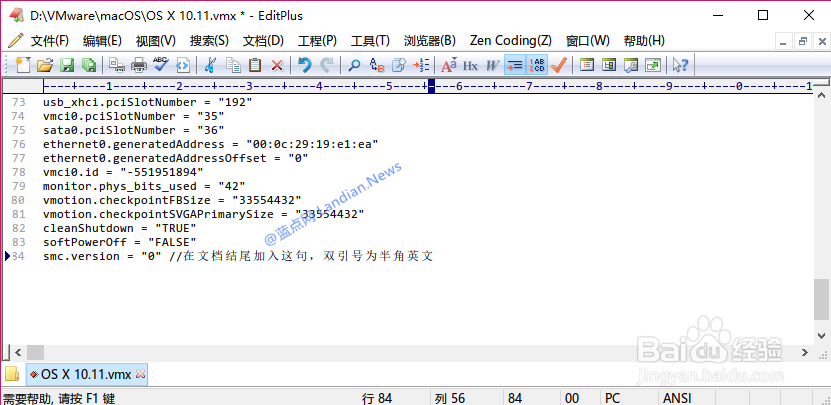This screenshot has width=831, height=405.
Task: Click the softPowerOff = "FALSE" line
Action: pos(120,242)
